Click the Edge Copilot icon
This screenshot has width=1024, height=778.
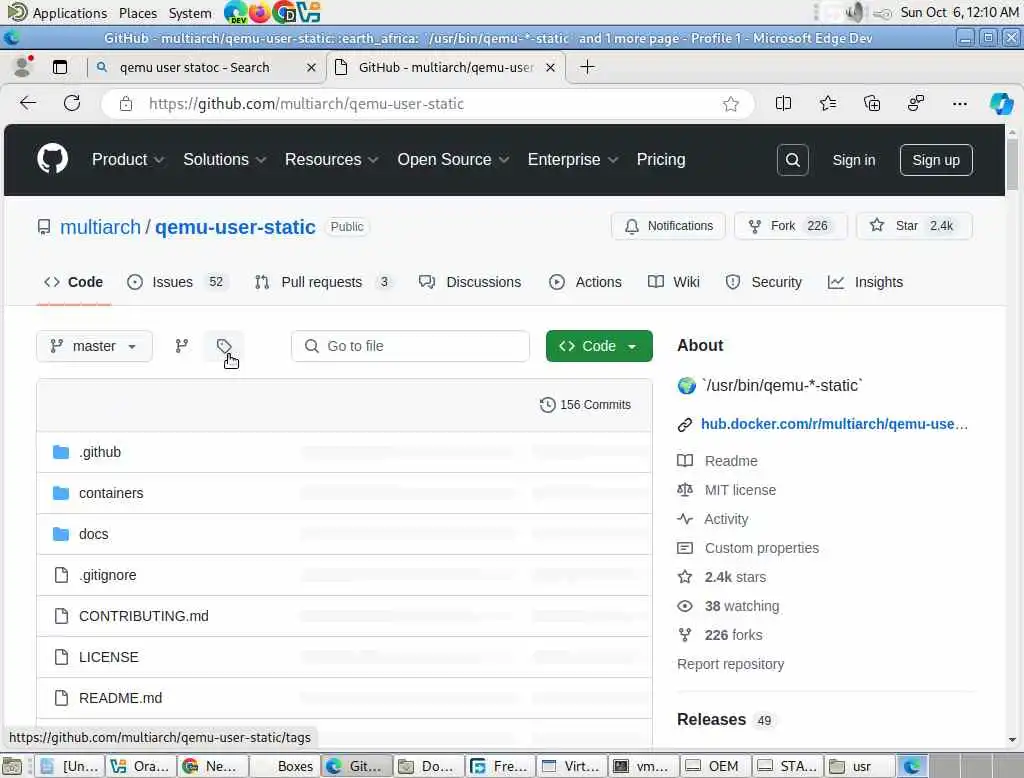[1000, 103]
